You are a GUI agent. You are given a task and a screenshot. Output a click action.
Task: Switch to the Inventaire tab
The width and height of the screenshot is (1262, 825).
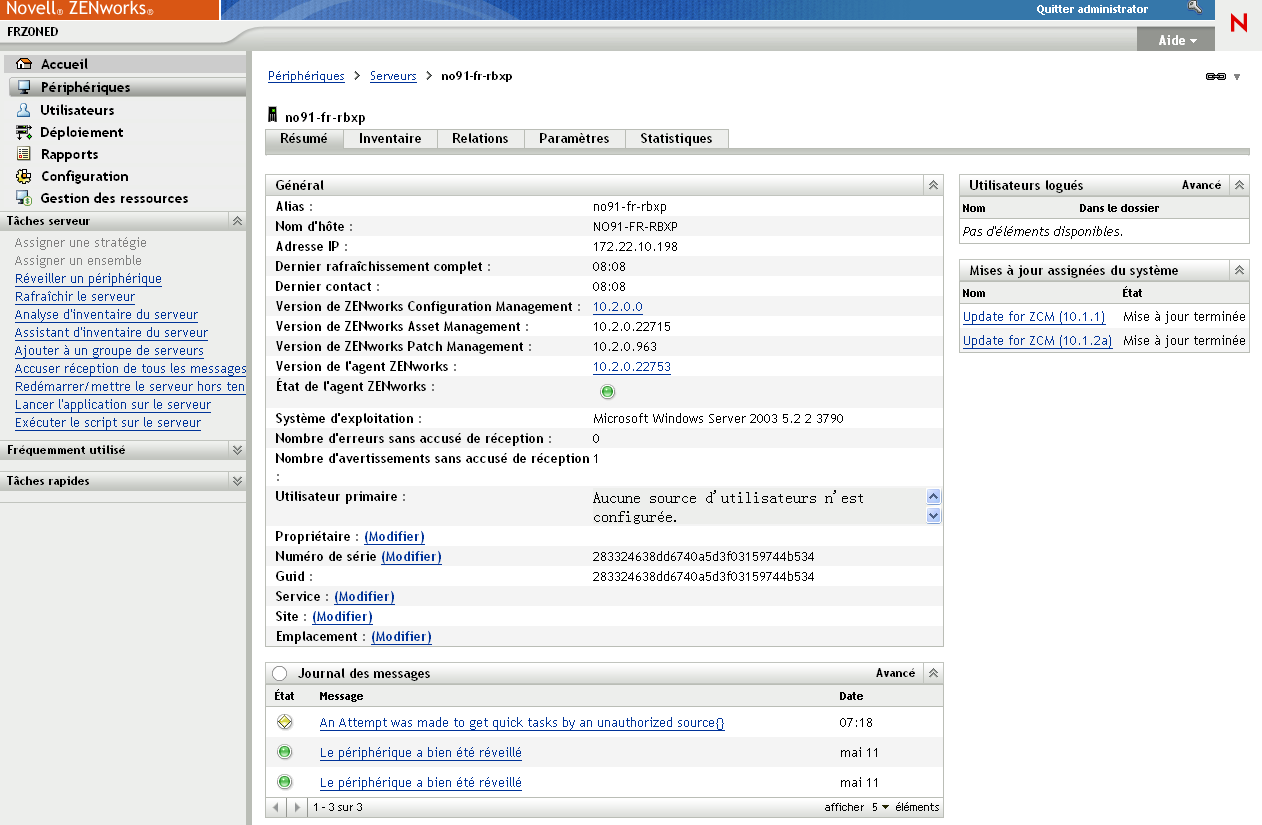coord(390,139)
